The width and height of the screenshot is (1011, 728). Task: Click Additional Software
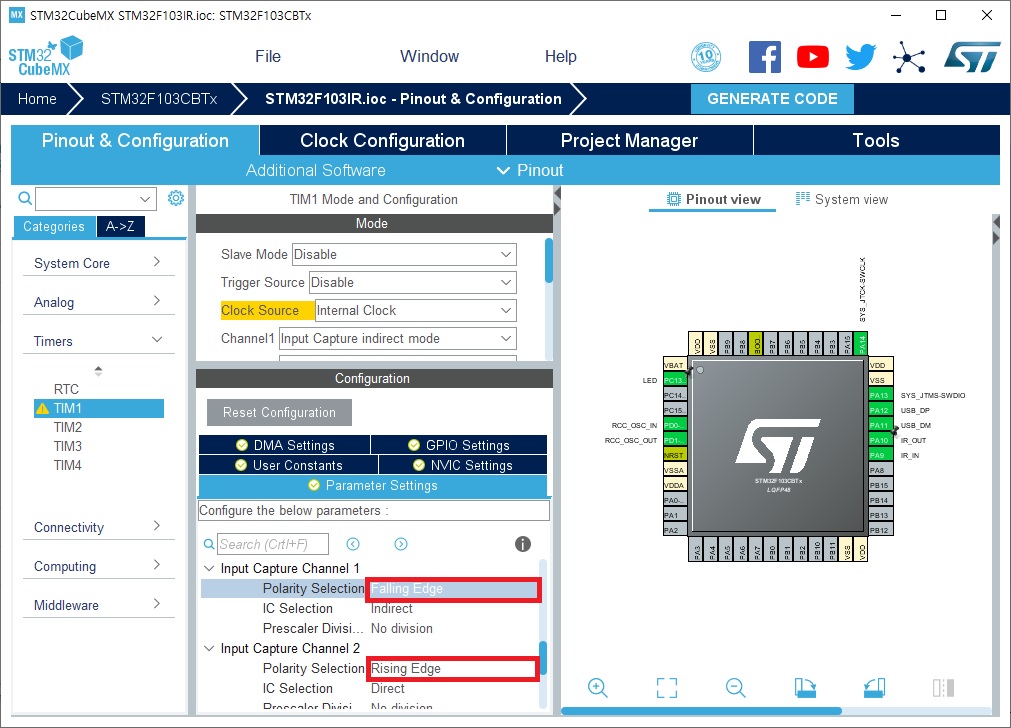[x=315, y=170]
